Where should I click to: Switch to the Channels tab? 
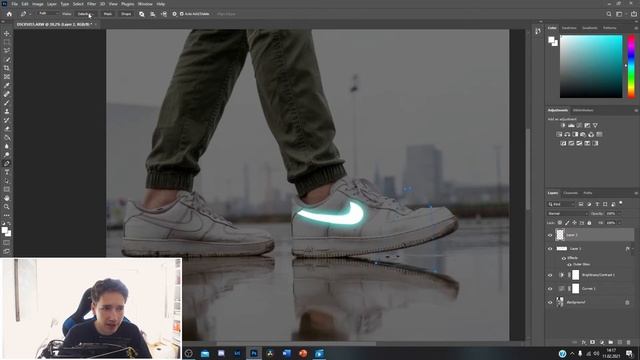point(571,193)
